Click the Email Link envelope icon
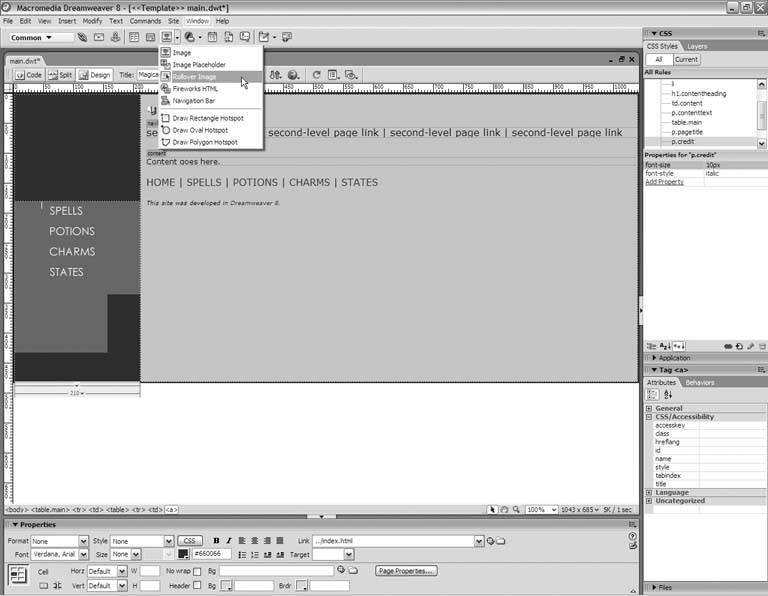The height and width of the screenshot is (596, 768). [99, 38]
